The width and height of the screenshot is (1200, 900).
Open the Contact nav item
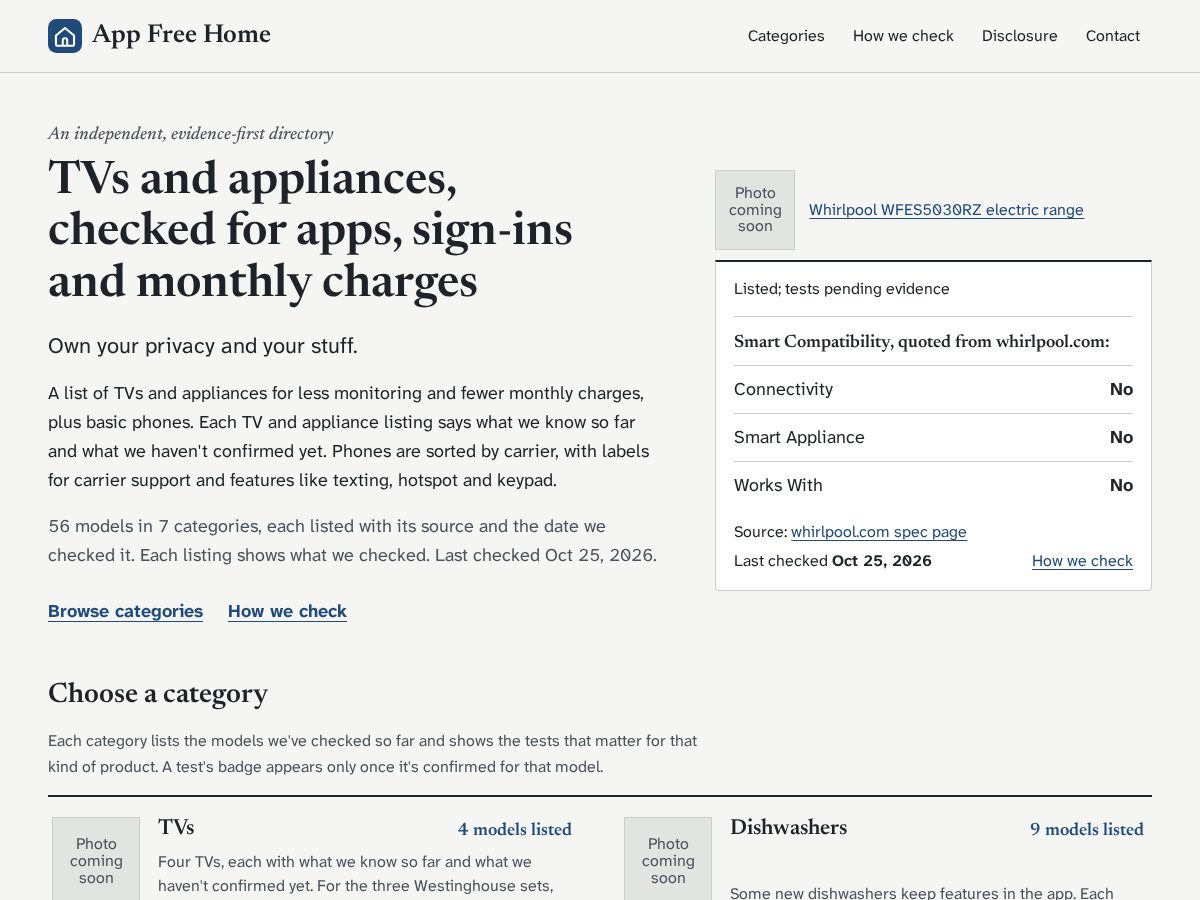coord(1113,36)
